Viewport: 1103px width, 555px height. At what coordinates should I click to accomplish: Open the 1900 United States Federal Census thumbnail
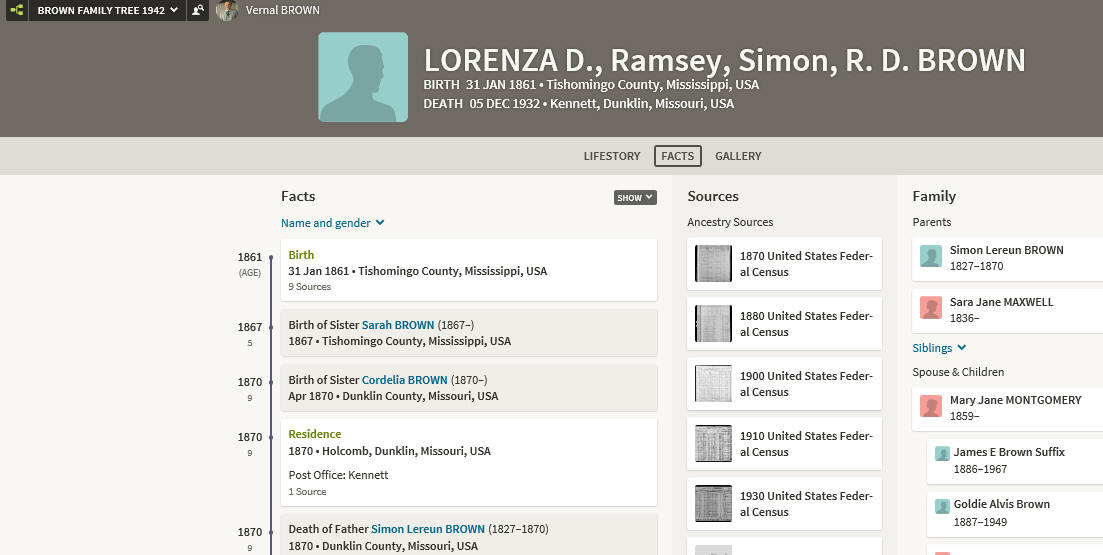pyautogui.click(x=713, y=383)
